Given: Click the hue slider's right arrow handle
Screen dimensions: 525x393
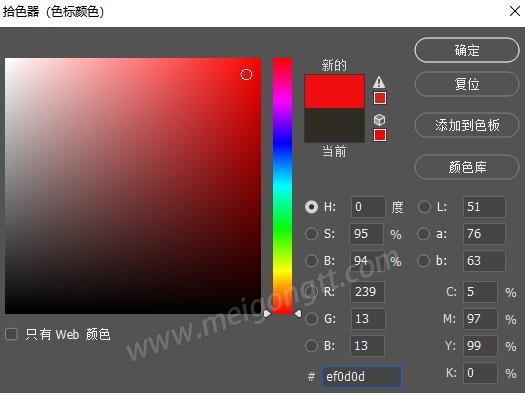Looking at the screenshot, I should point(297,314).
